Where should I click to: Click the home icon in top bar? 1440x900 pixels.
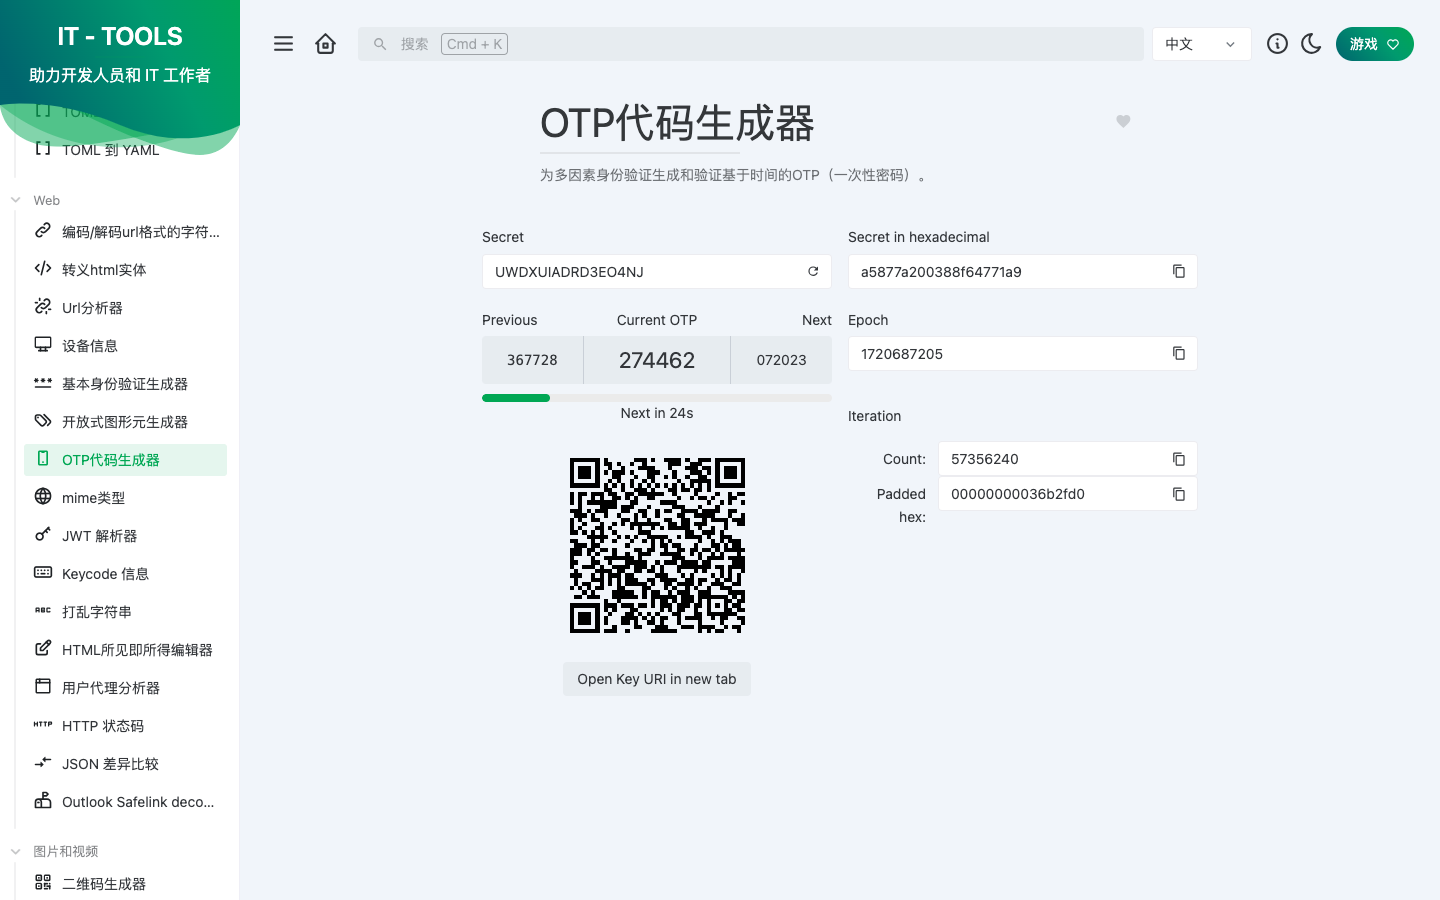click(x=325, y=44)
